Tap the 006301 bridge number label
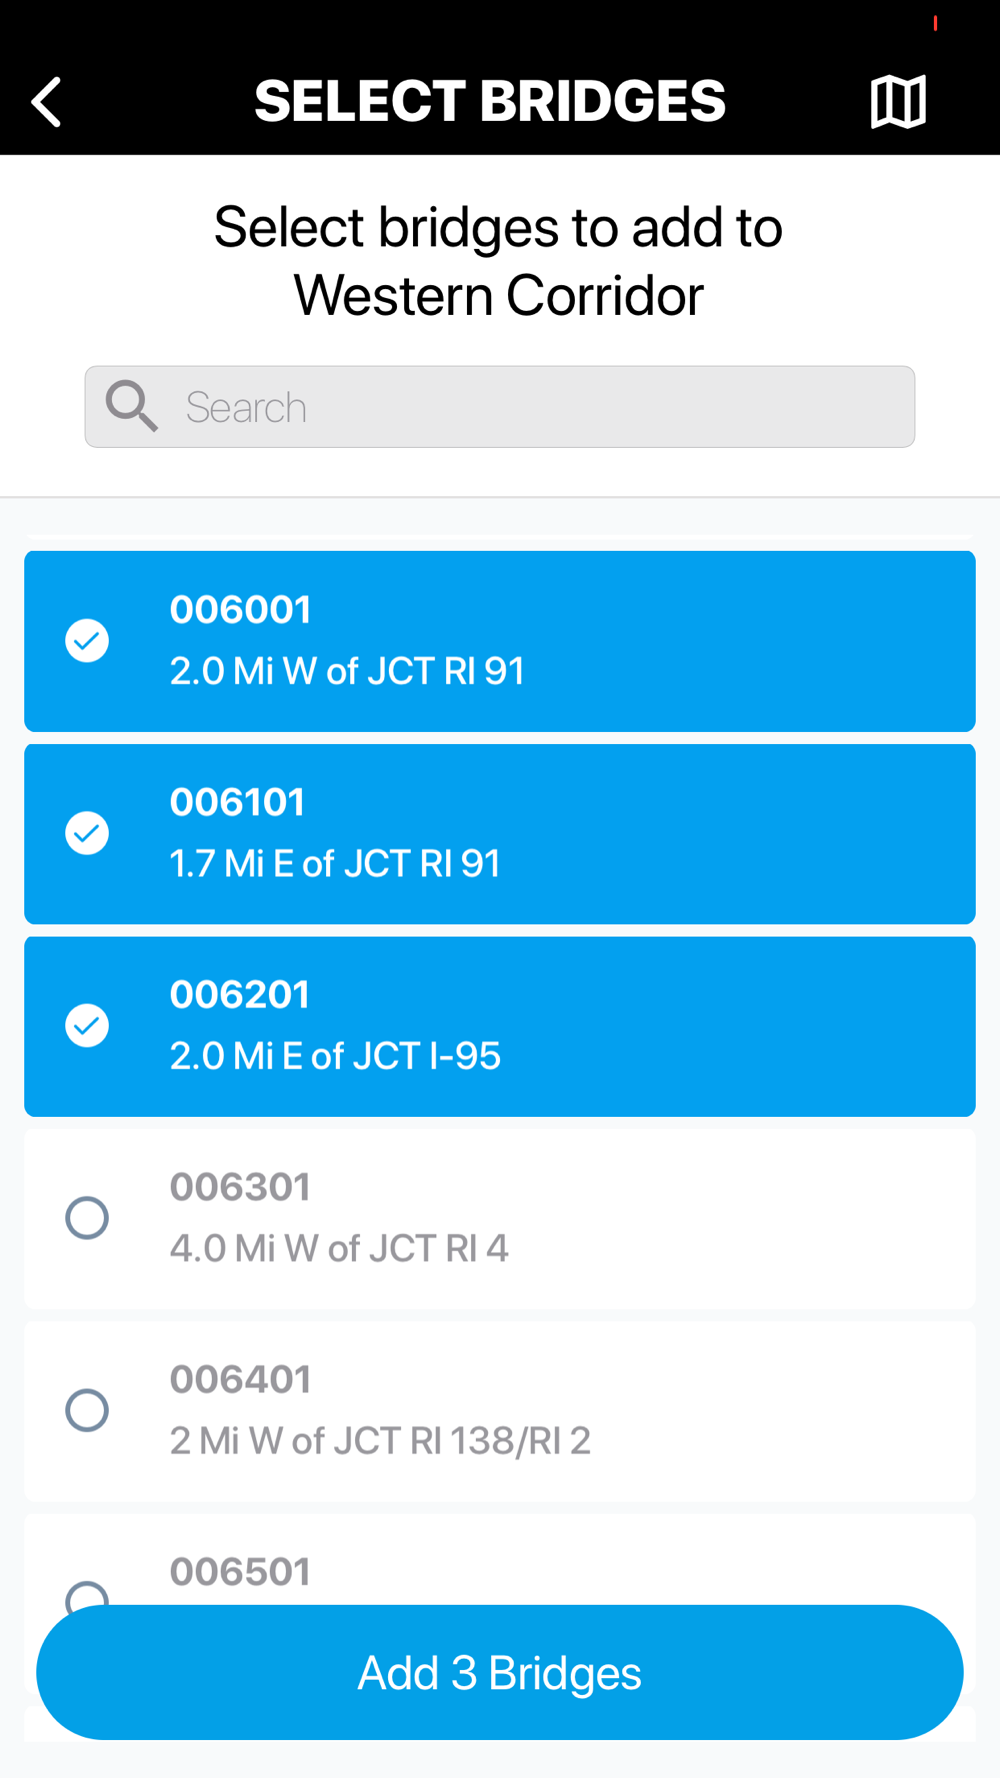The width and height of the screenshot is (1000, 1778). 240,1187
